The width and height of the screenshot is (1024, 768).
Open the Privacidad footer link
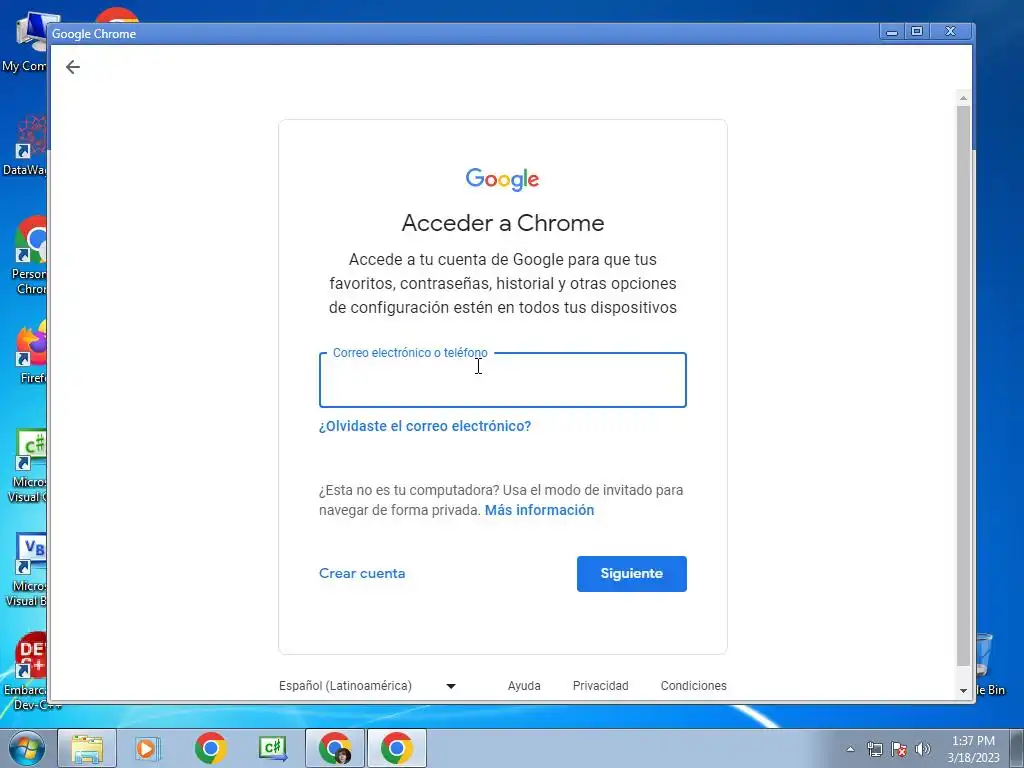click(600, 686)
